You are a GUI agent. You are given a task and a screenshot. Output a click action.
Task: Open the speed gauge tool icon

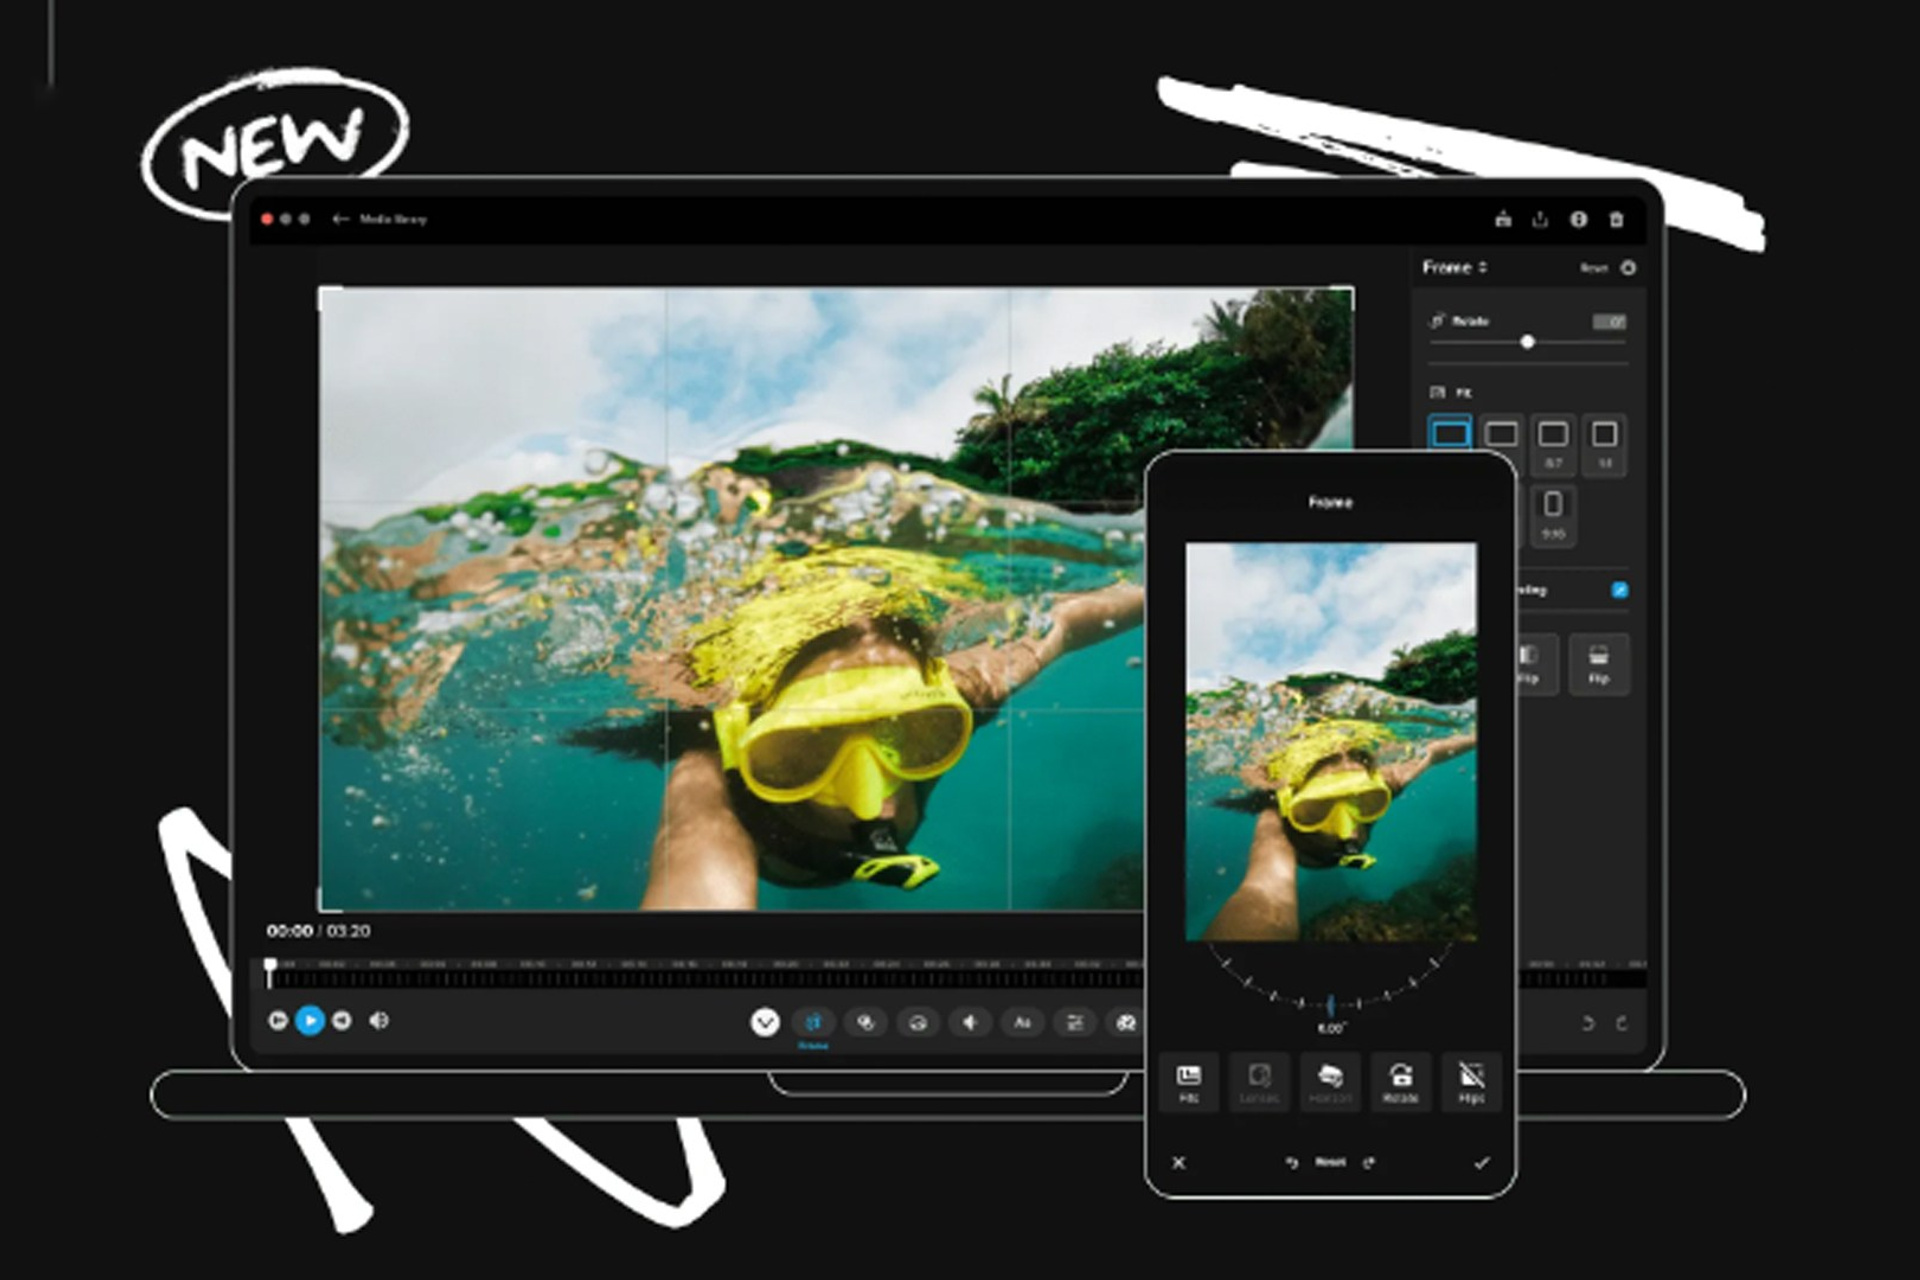[x=918, y=1022]
